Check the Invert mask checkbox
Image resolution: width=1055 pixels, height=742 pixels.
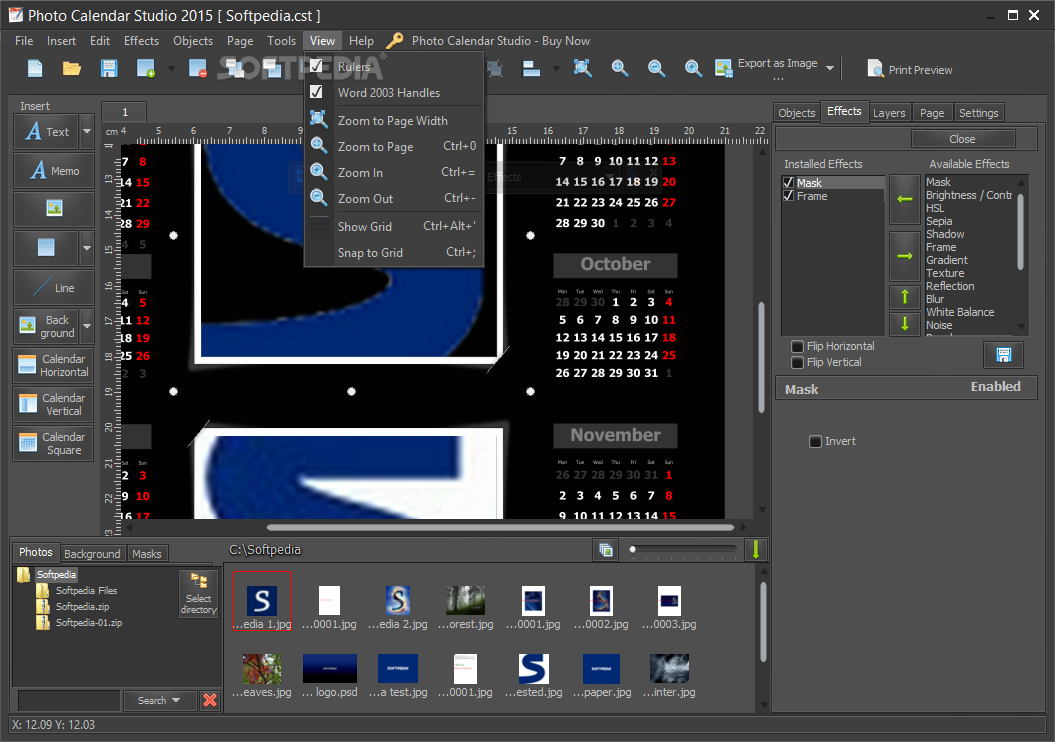click(x=815, y=441)
